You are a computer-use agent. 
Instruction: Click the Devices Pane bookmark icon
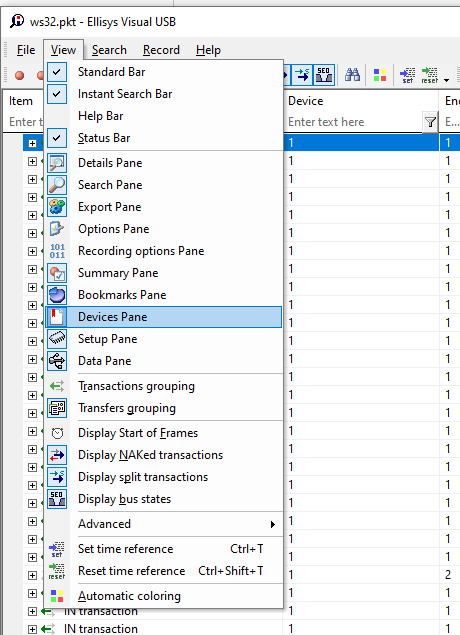coord(57,317)
